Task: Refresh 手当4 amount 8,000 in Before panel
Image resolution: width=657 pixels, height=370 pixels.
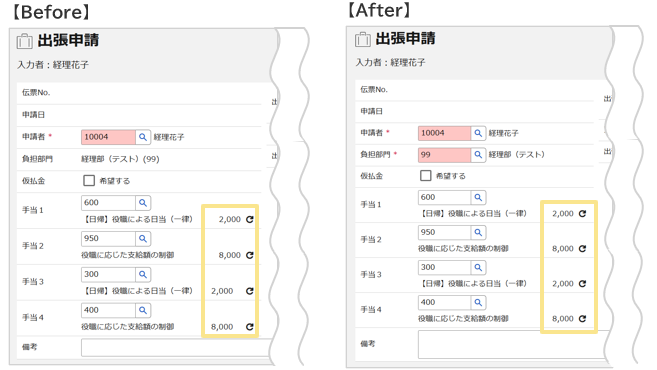Action: pyautogui.click(x=250, y=327)
